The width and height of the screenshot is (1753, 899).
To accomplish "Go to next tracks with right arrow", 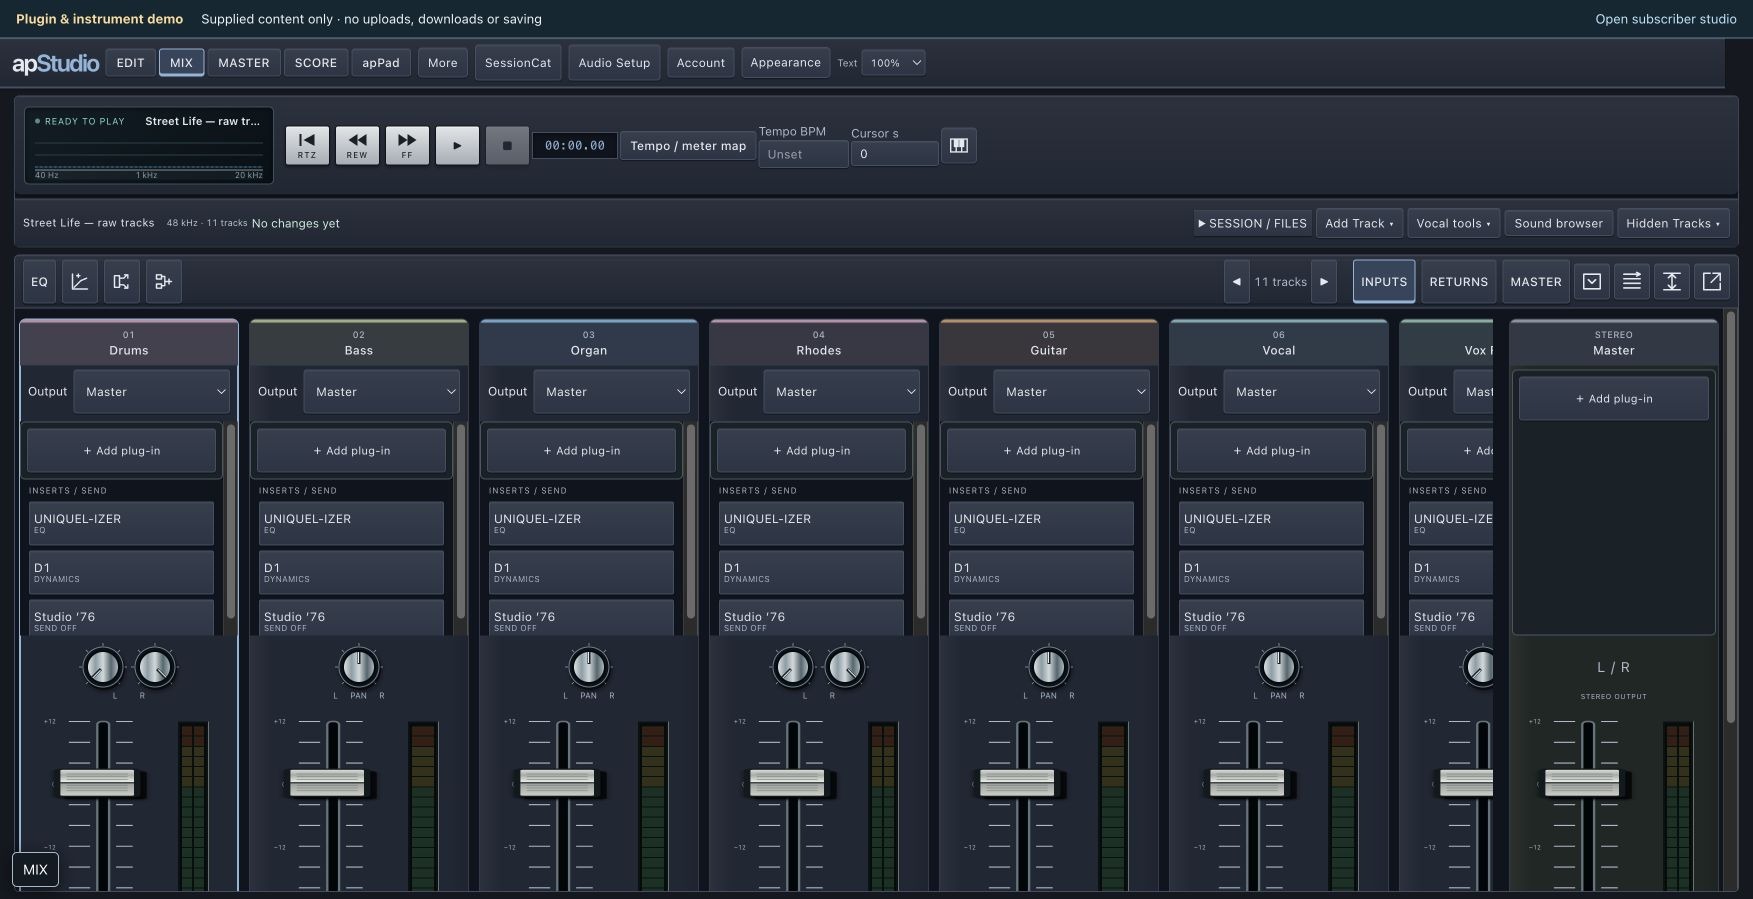I will coord(1324,282).
